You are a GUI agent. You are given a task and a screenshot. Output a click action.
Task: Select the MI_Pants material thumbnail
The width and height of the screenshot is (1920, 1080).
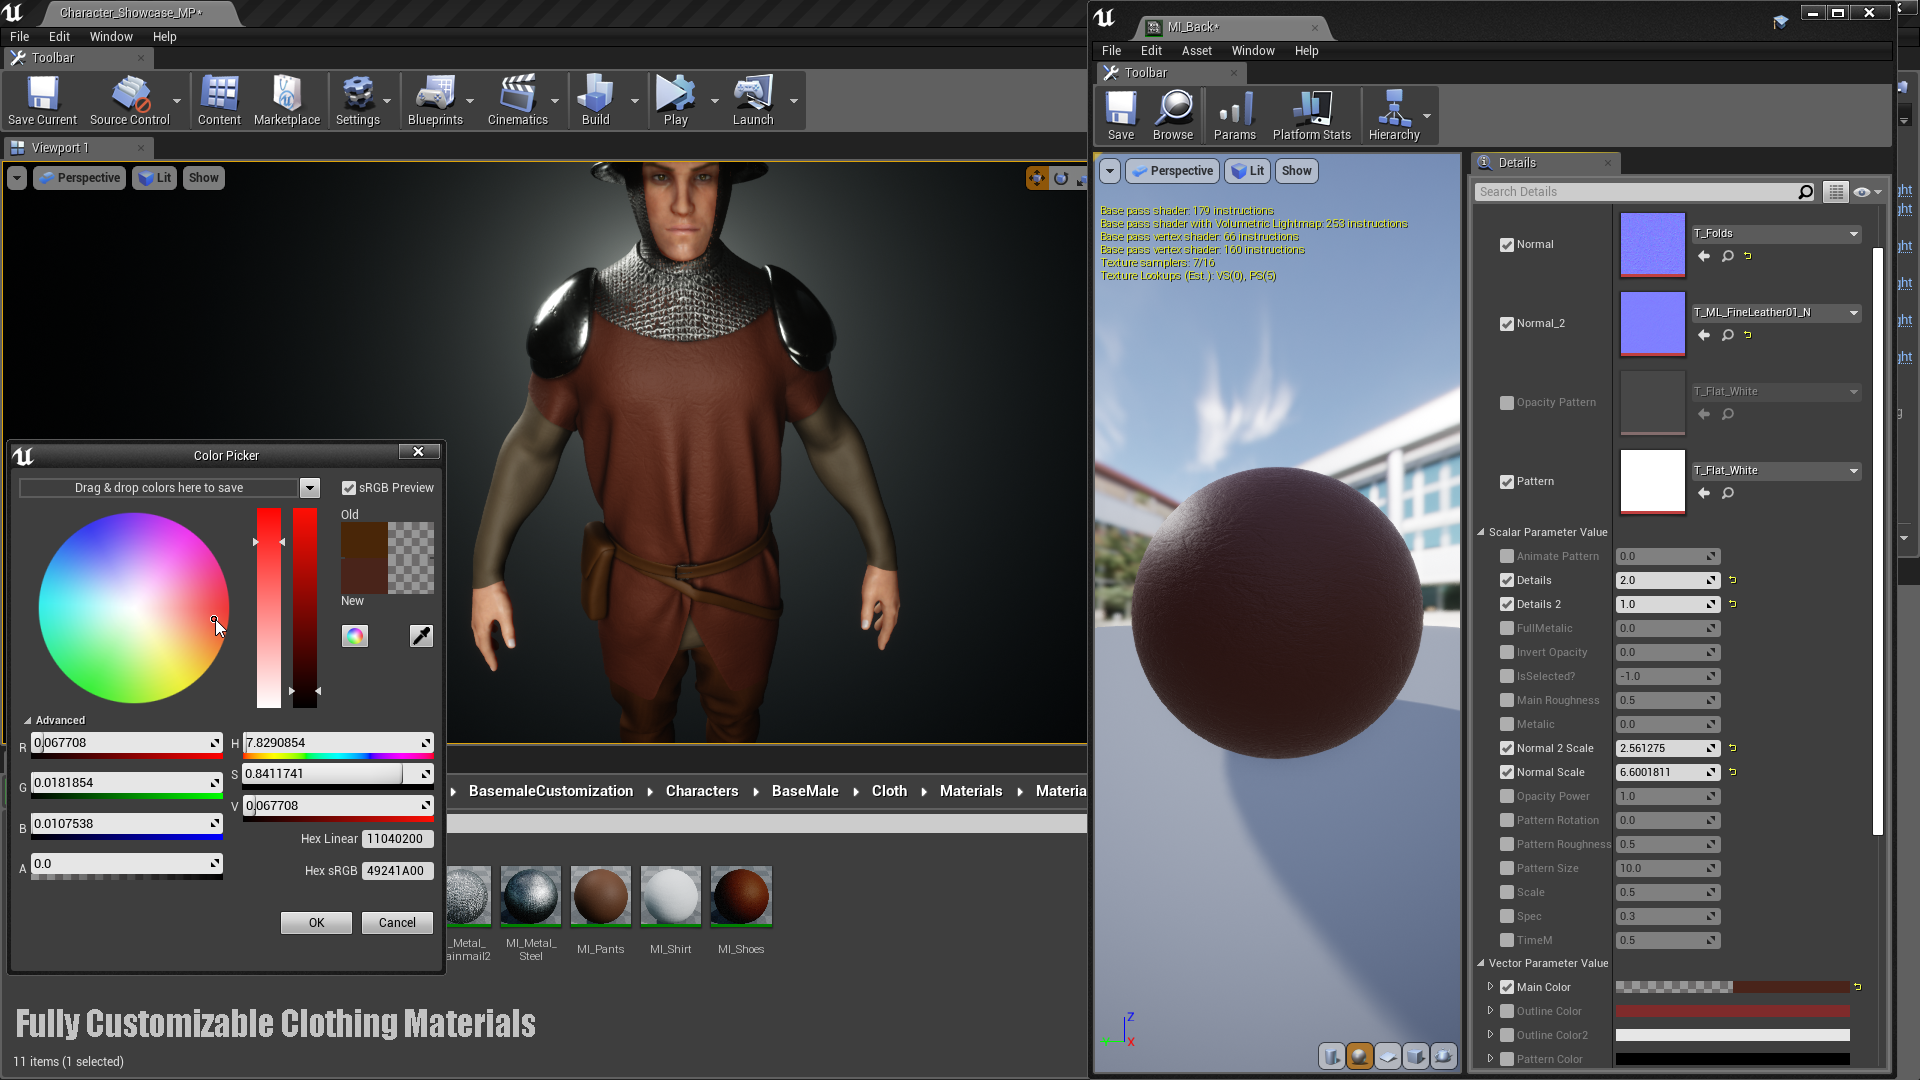coord(600,897)
